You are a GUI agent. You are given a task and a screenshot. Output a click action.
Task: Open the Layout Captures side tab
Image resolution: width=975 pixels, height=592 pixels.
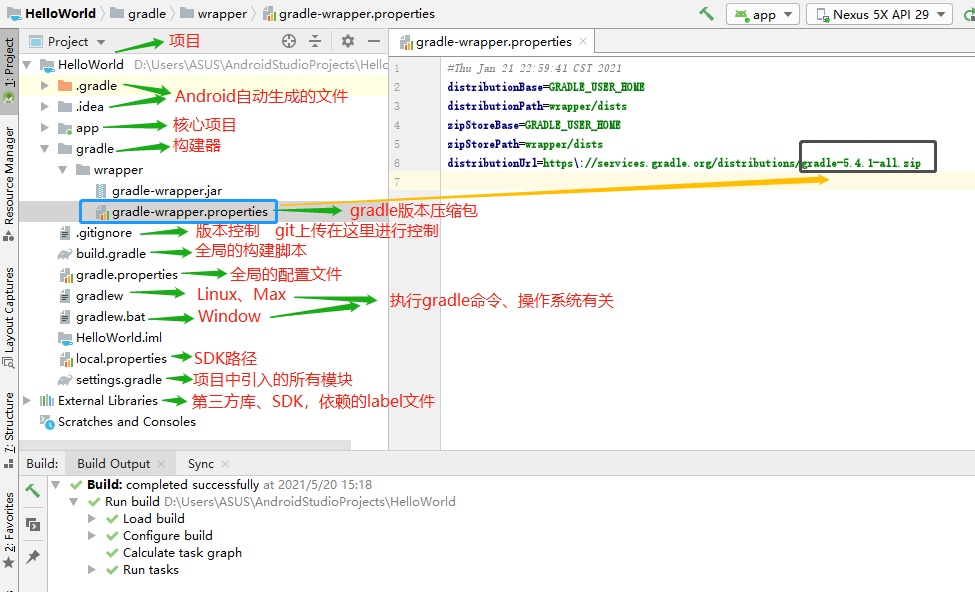click(9, 317)
